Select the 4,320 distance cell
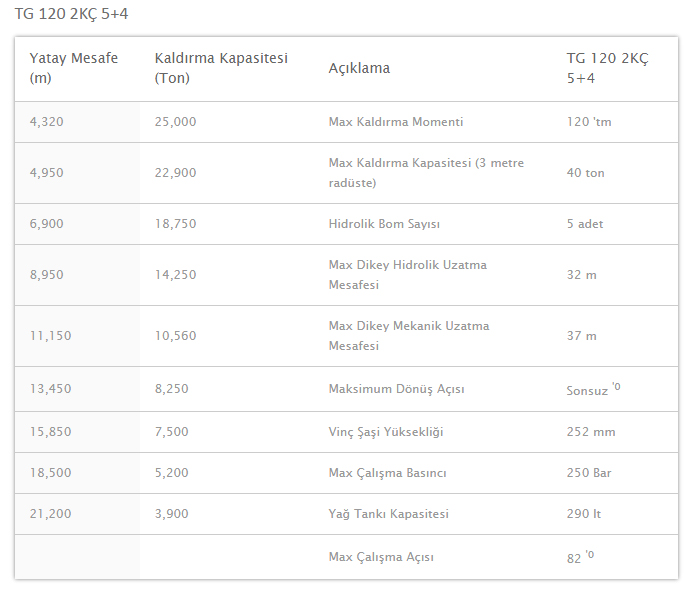Screen dimensions: 691x592 click(46, 122)
